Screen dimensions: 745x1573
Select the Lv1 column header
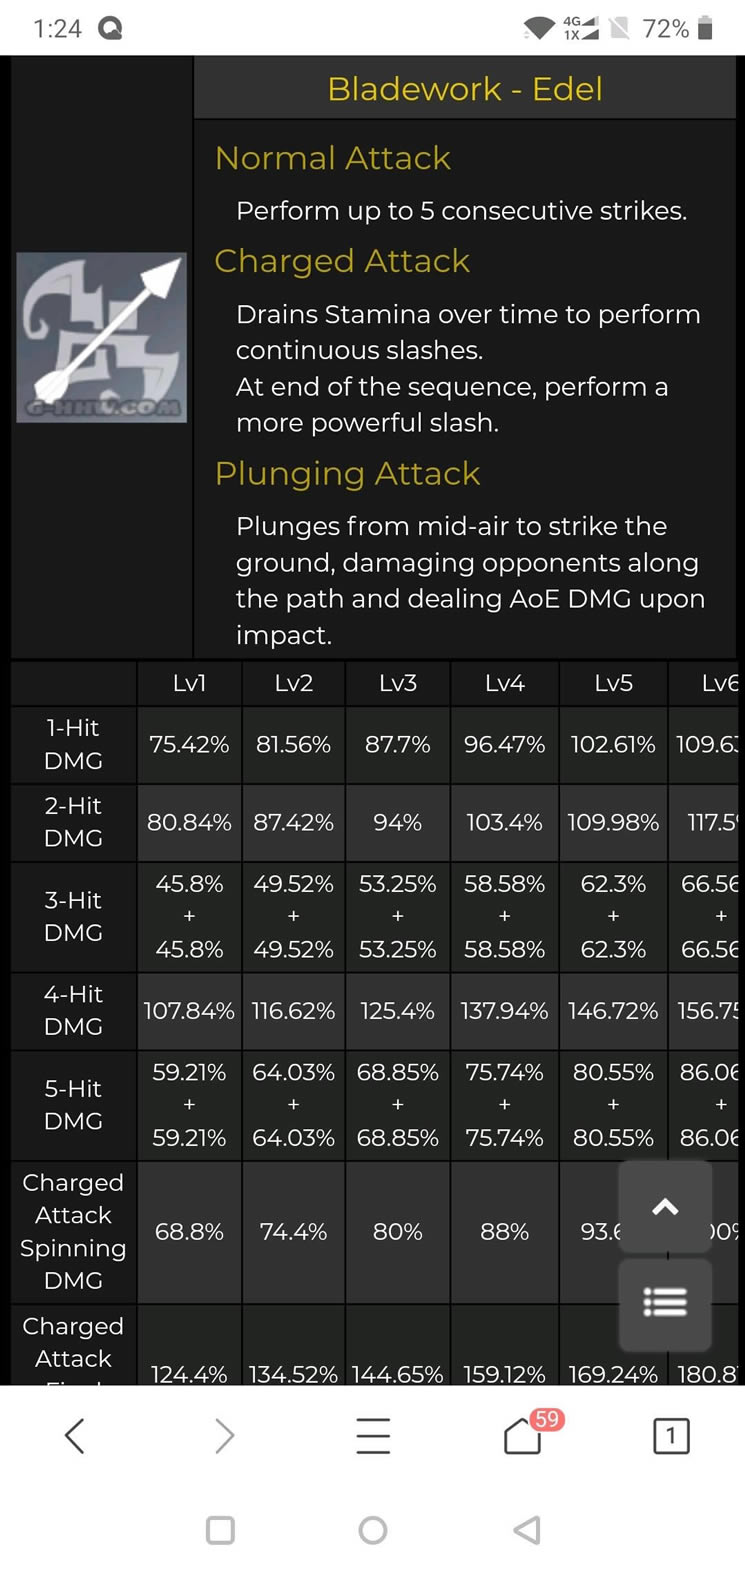click(189, 683)
